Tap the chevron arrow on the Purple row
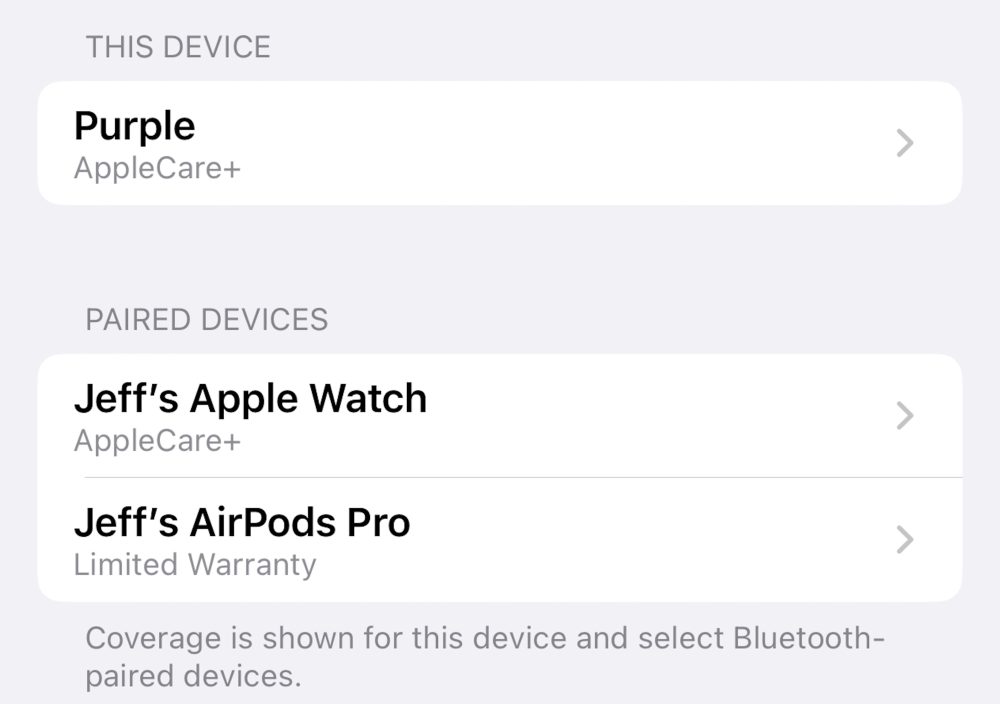 point(905,143)
